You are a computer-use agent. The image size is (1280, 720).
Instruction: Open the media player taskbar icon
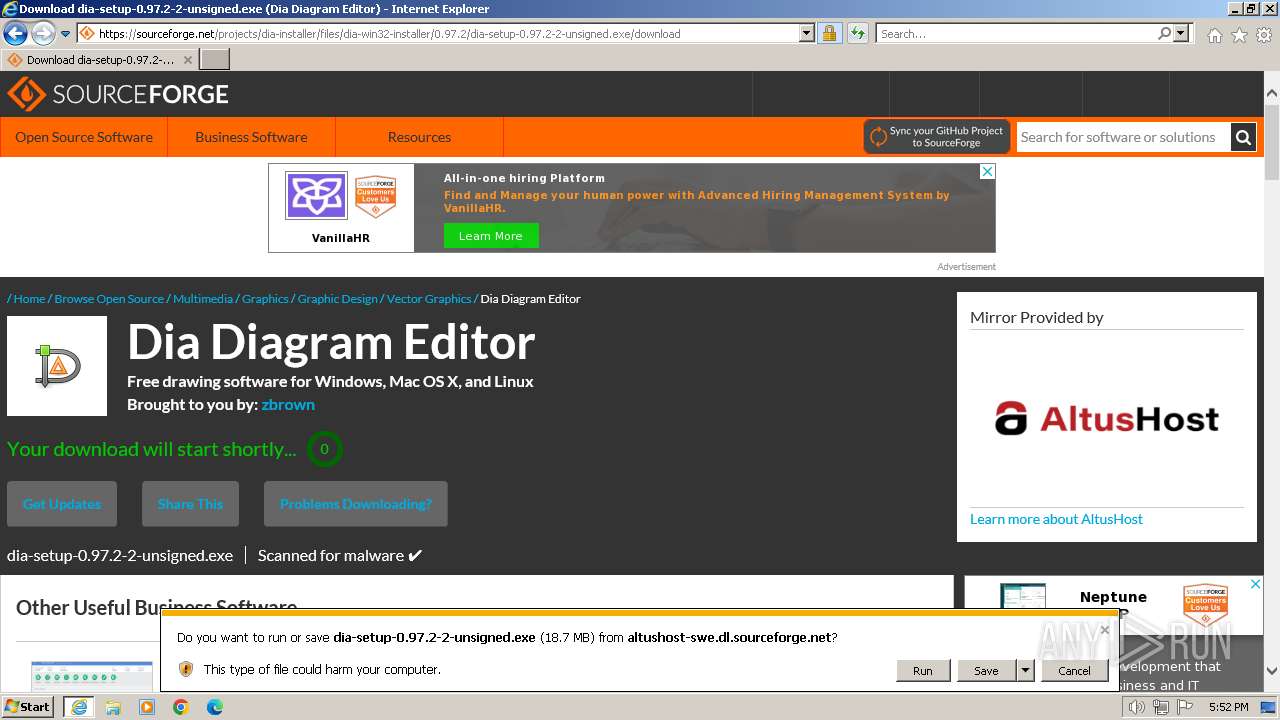coord(147,707)
